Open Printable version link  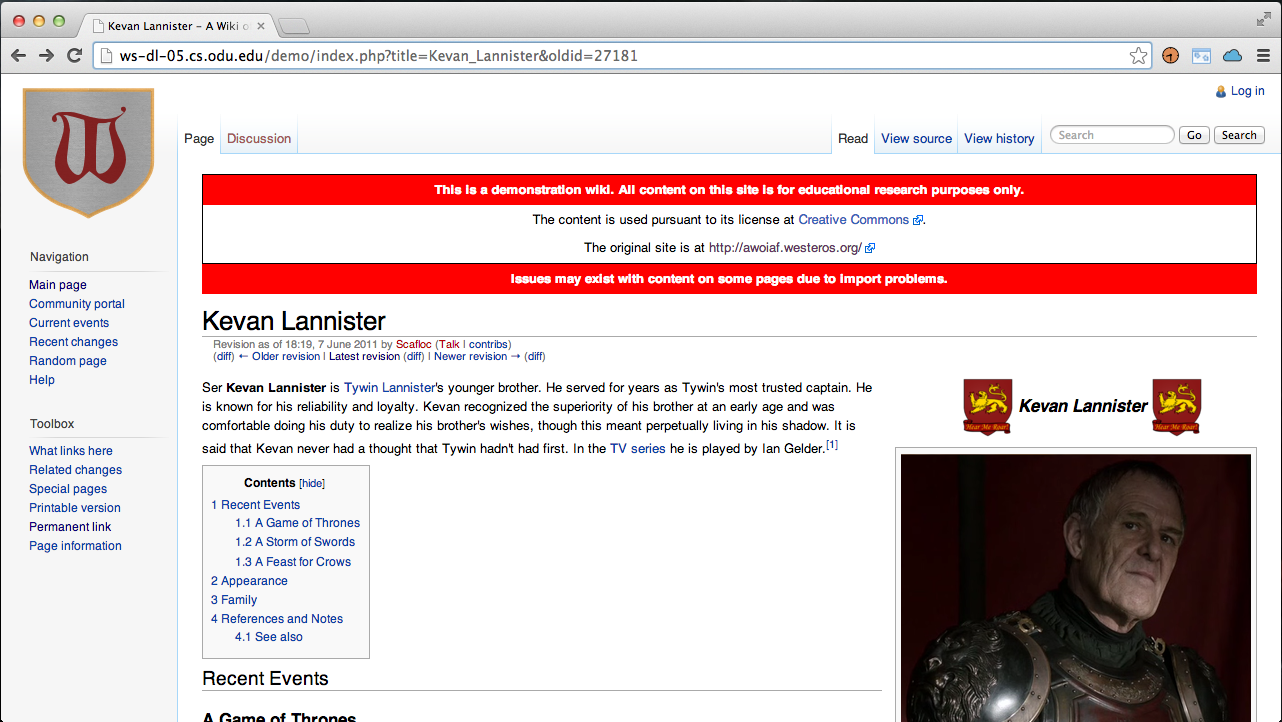pos(75,508)
